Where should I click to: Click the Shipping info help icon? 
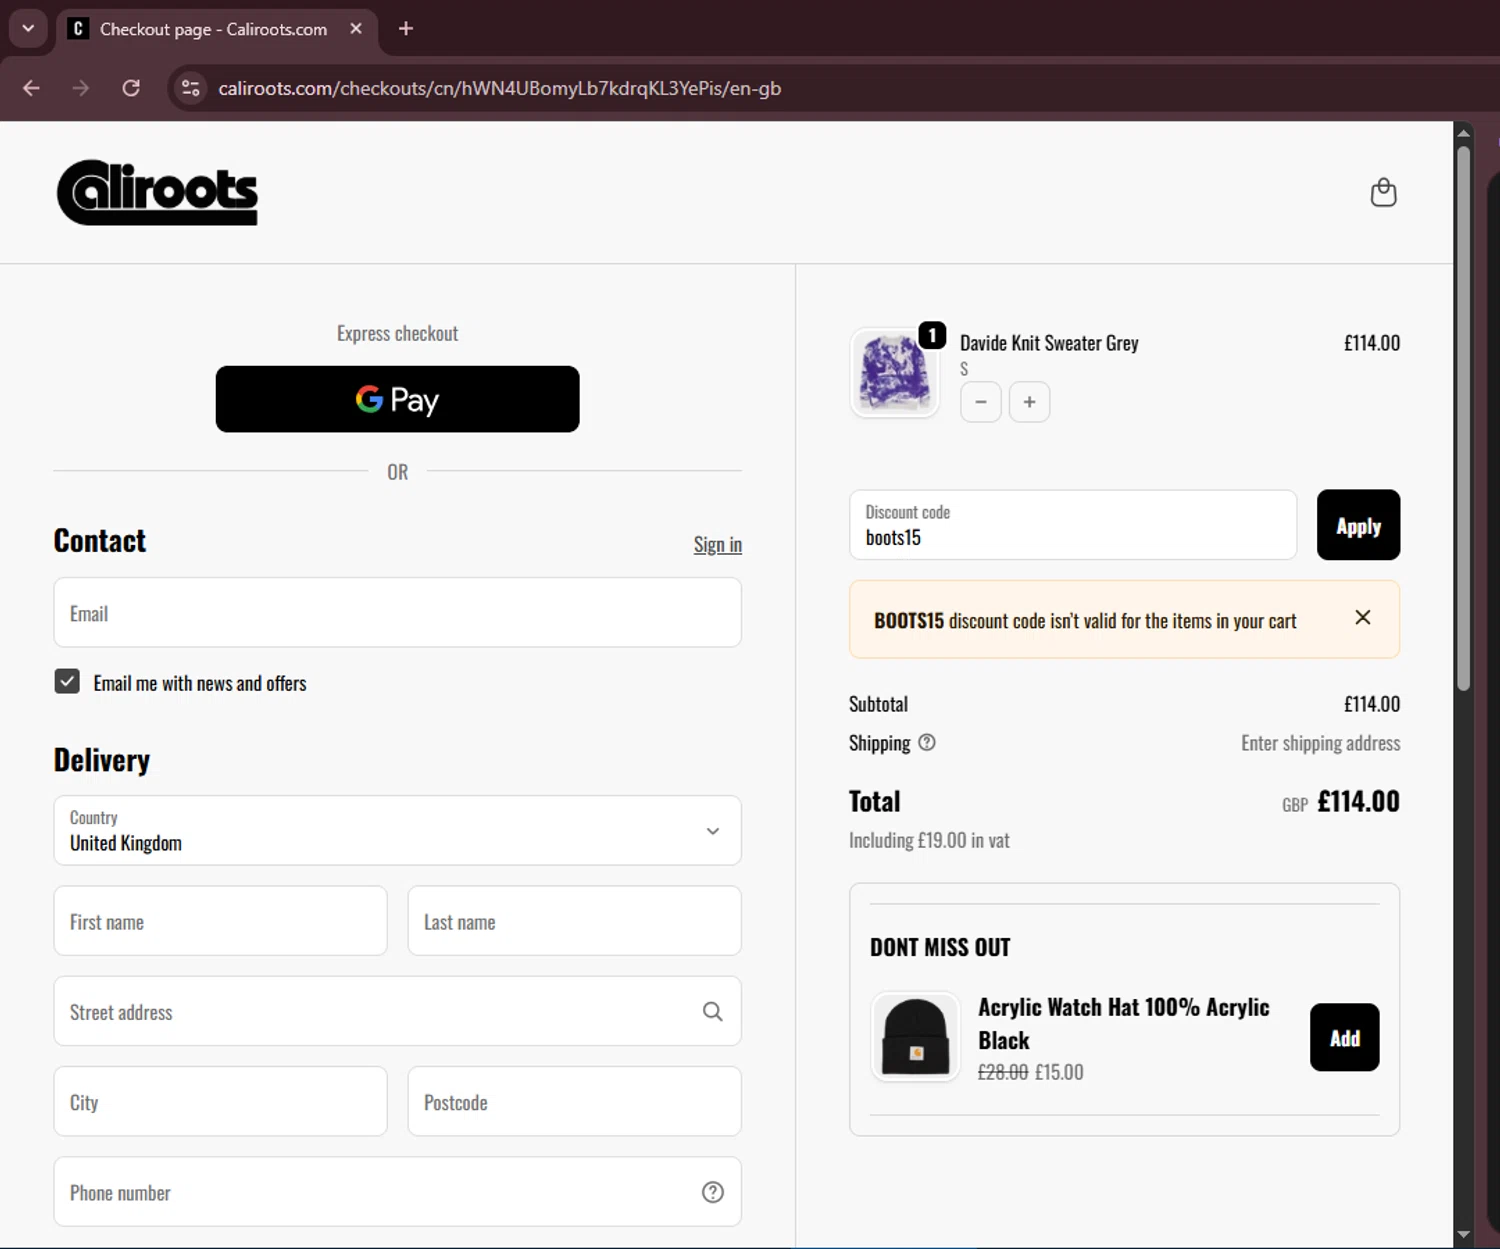pos(927,742)
